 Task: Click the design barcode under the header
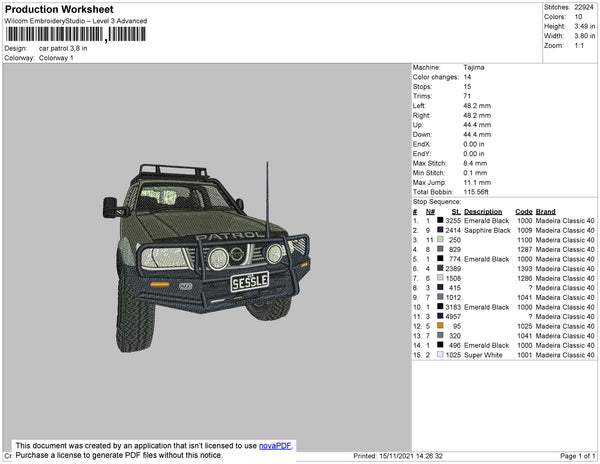pyautogui.click(x=75, y=34)
